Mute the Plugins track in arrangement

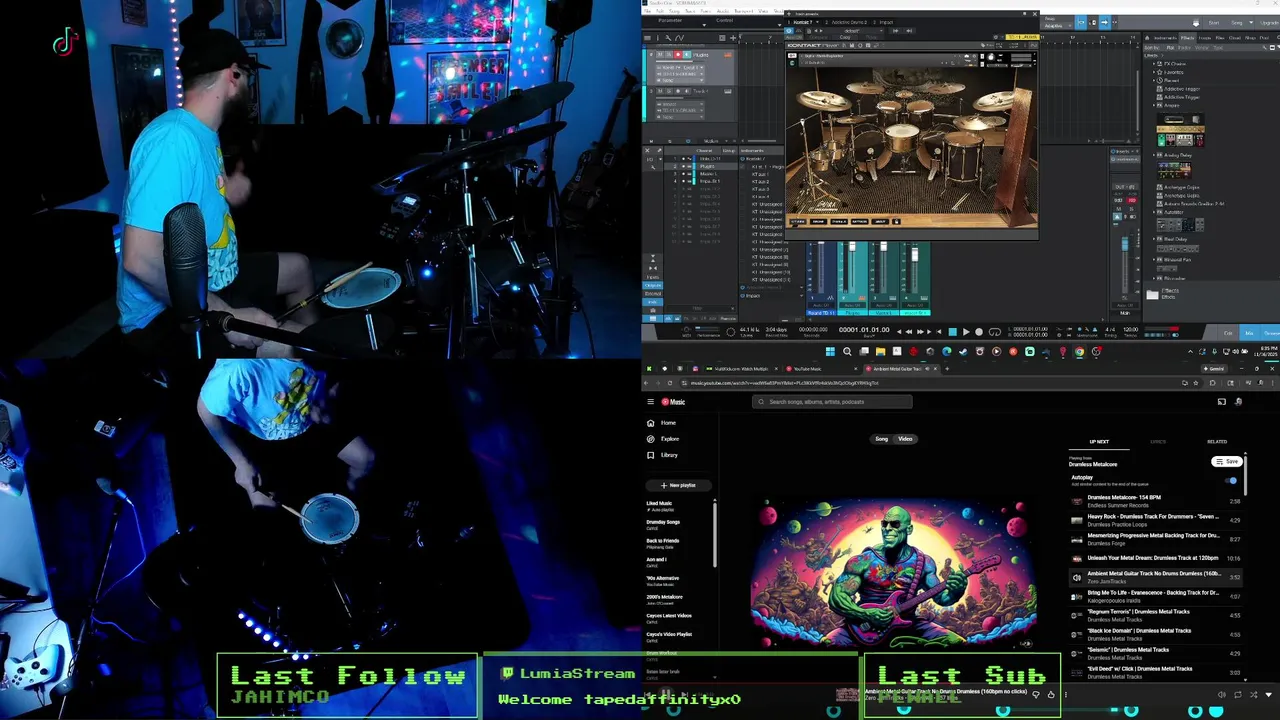click(x=660, y=54)
